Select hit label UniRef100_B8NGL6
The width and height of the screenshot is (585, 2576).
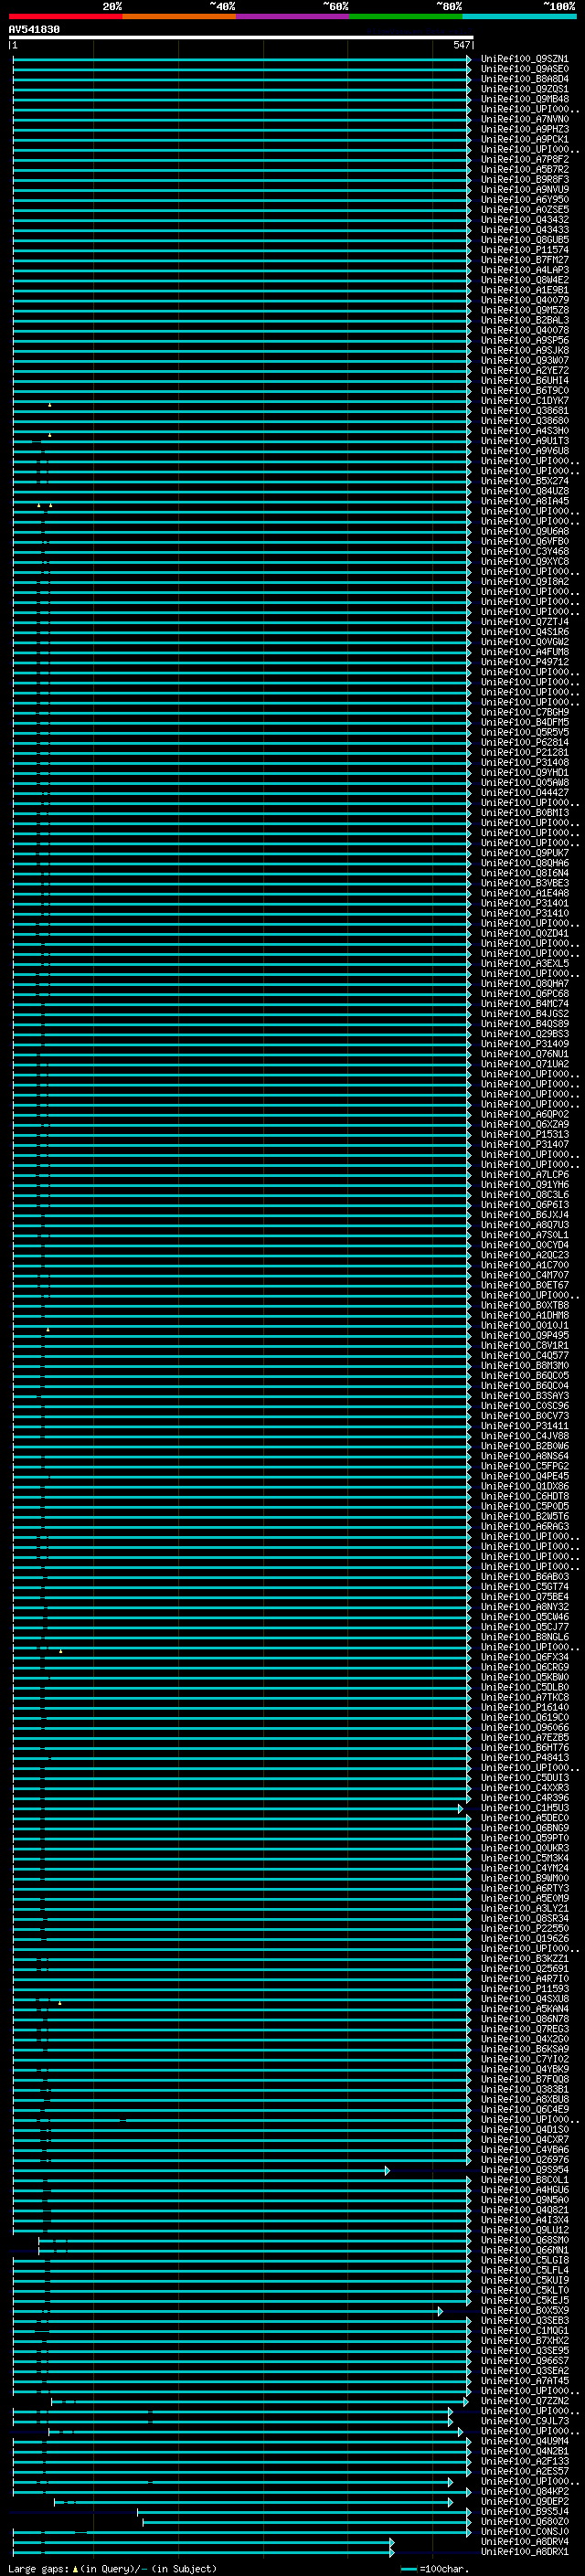[524, 1636]
